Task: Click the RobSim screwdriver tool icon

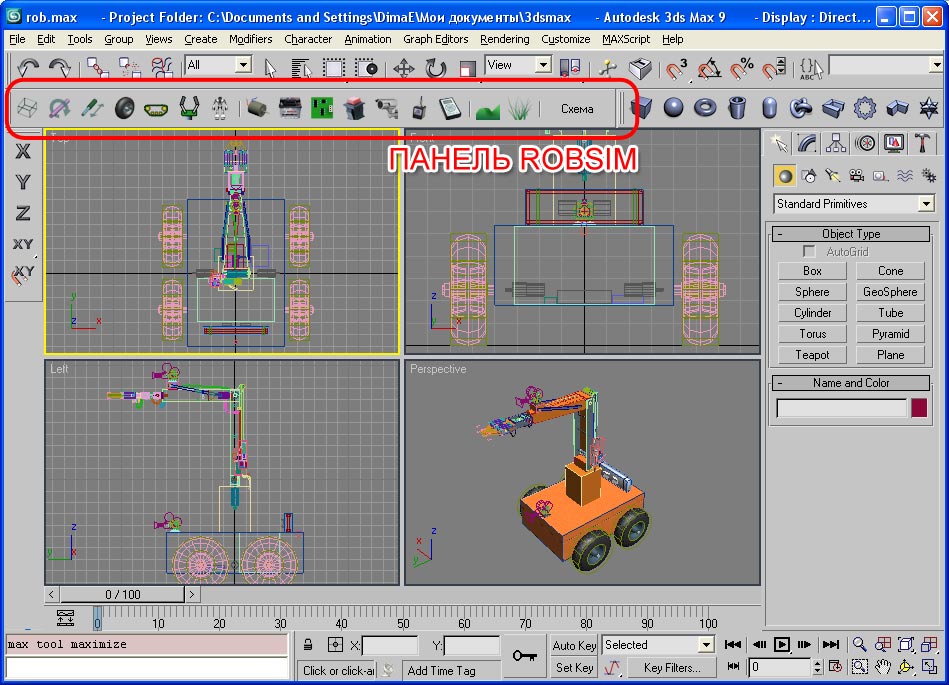Action: (x=93, y=108)
